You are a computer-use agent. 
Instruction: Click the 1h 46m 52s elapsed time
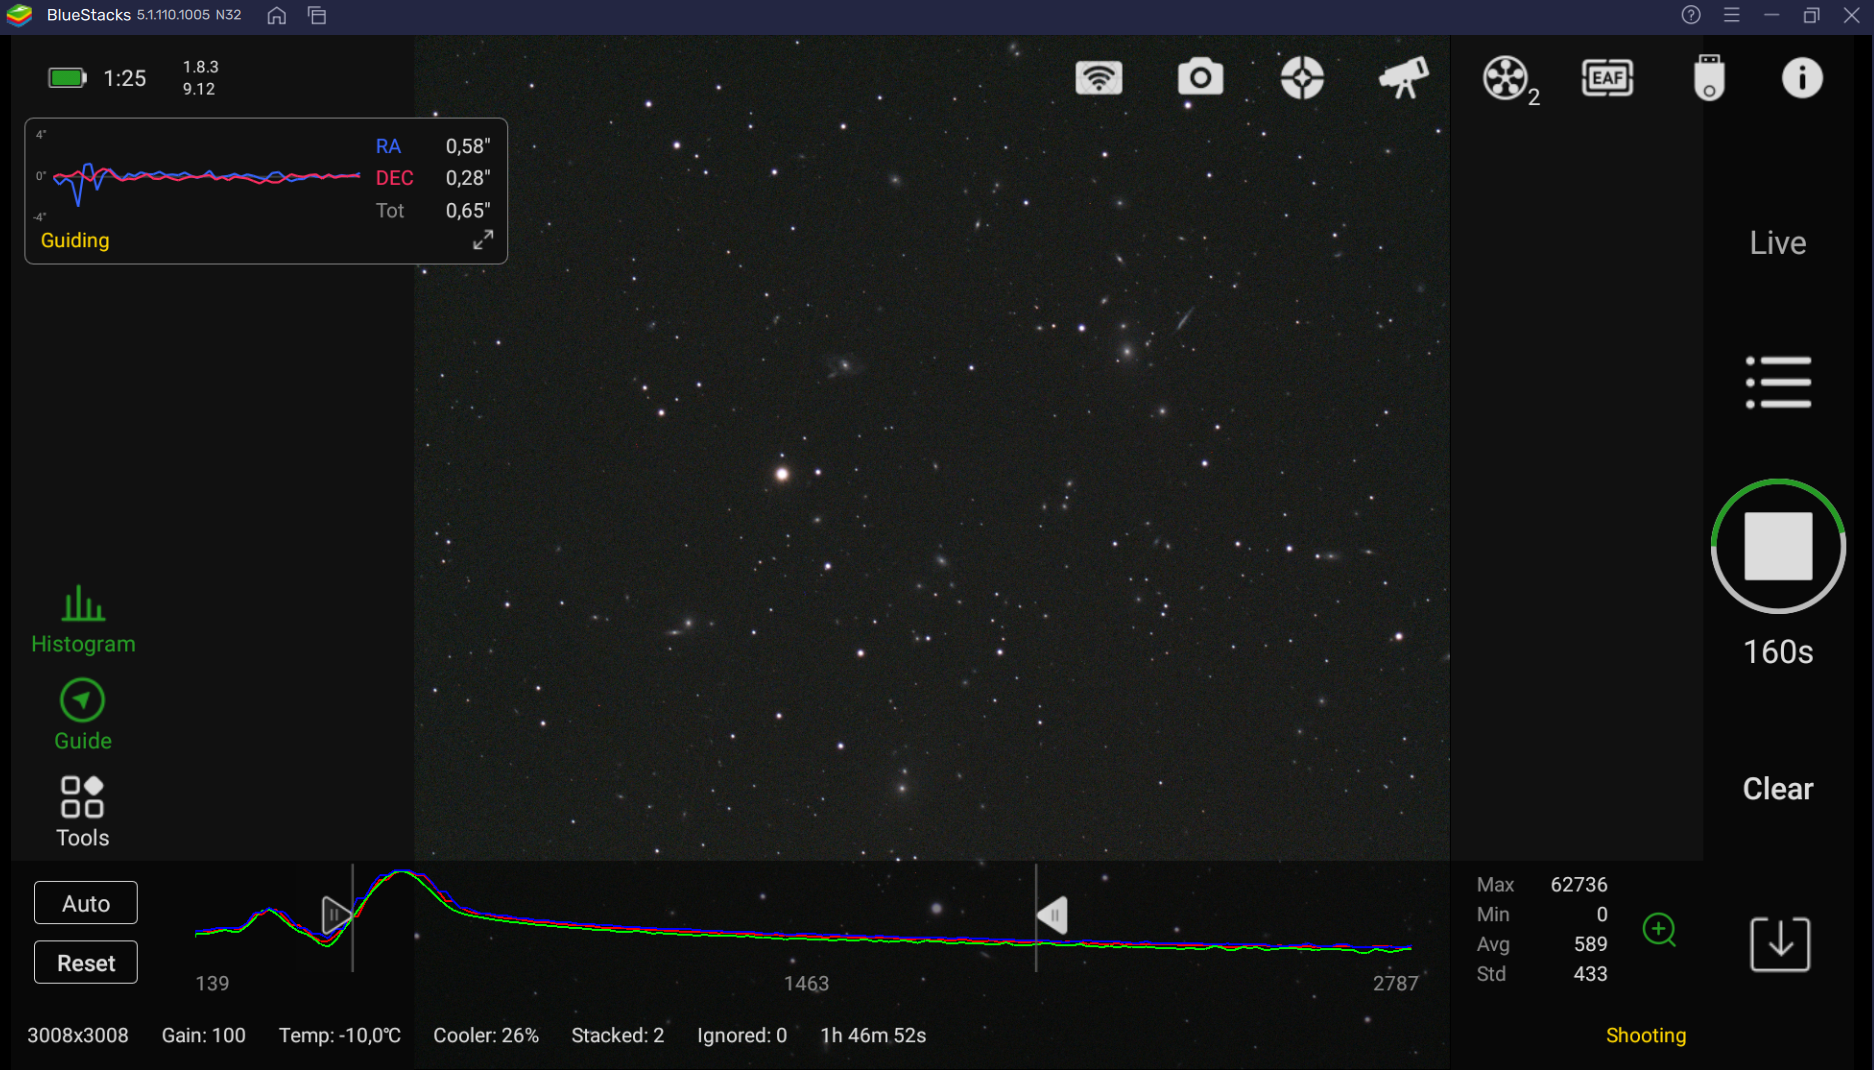[873, 1036]
